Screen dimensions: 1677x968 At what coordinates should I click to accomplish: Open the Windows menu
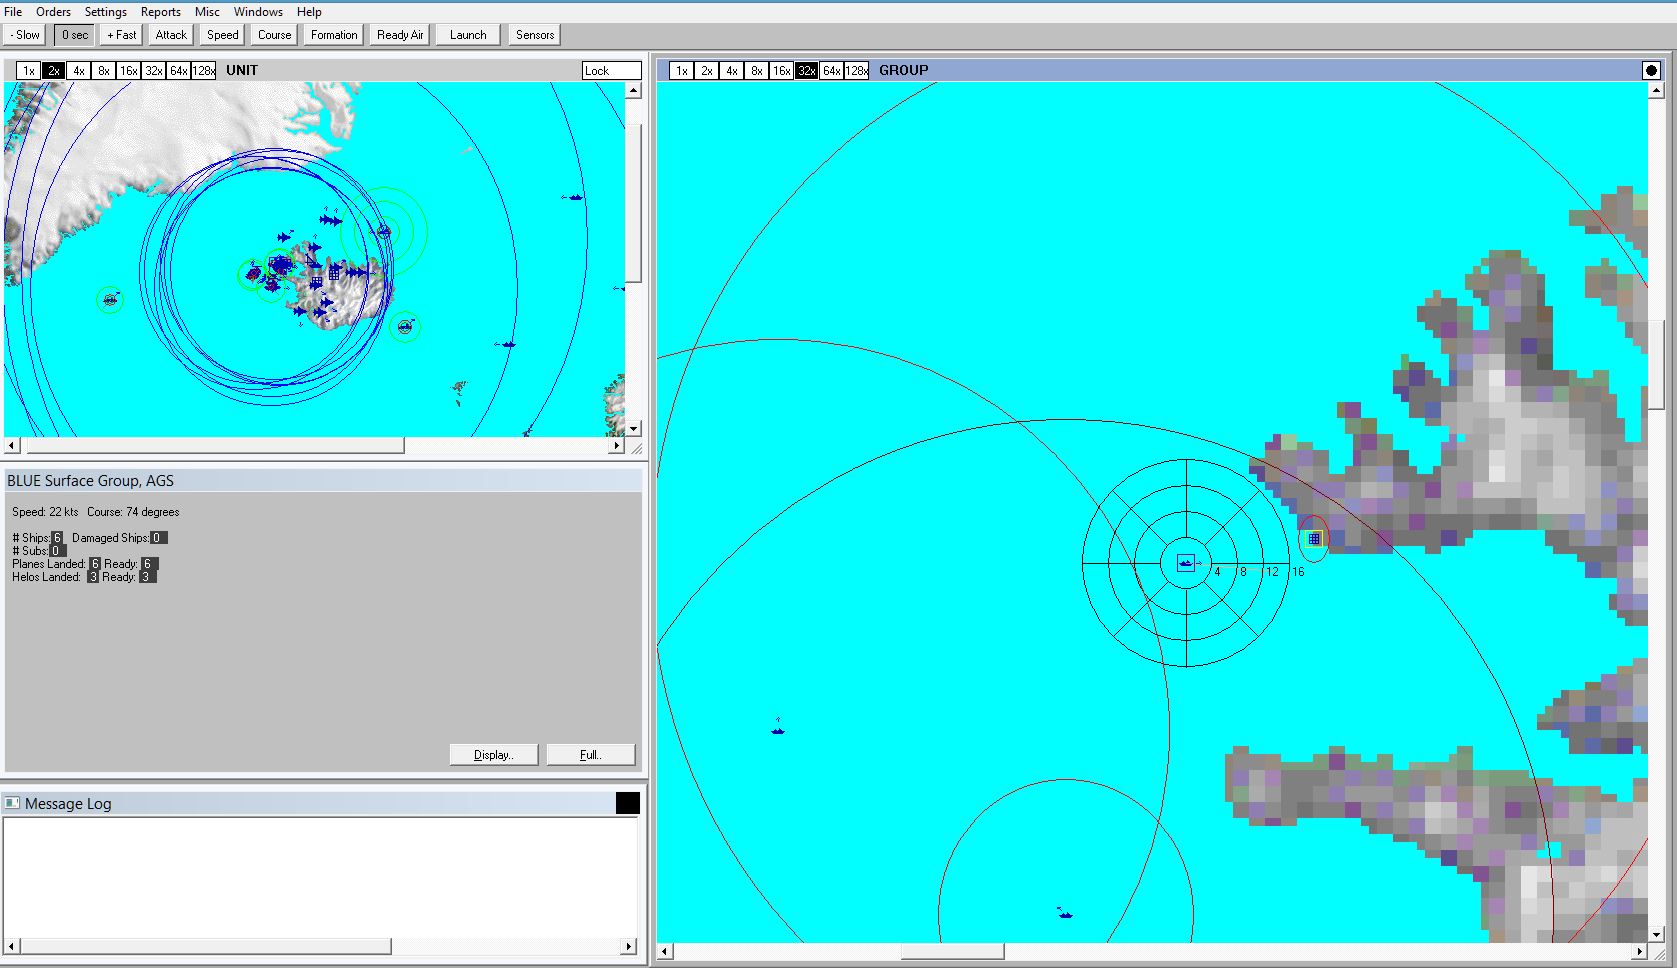pyautogui.click(x=258, y=12)
